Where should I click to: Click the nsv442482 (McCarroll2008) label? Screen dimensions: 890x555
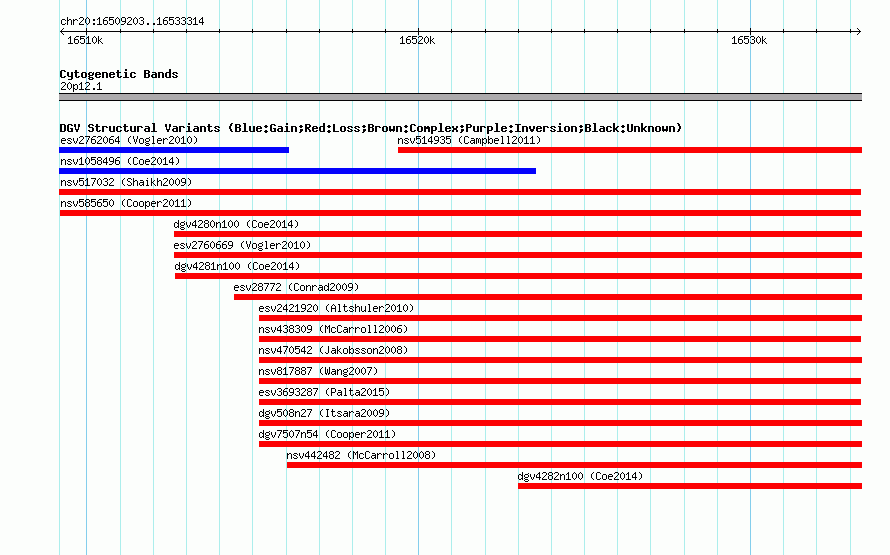pos(361,455)
